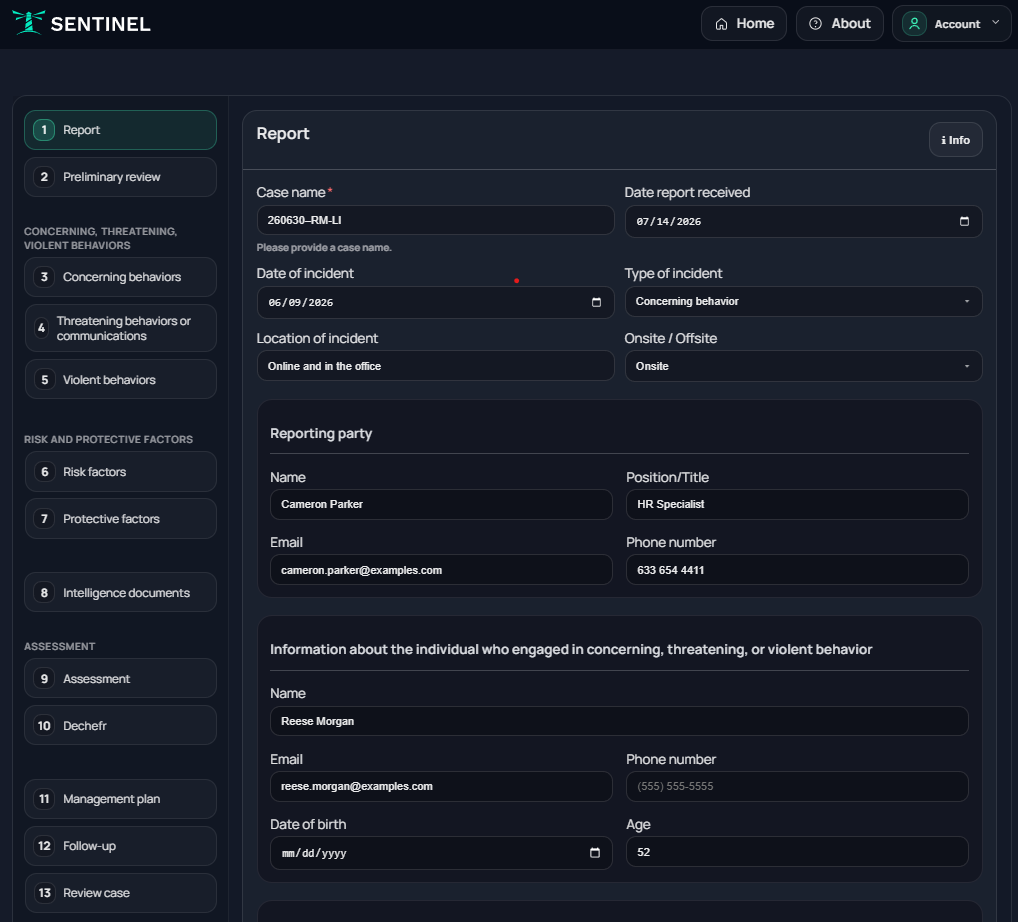This screenshot has height=922, width=1018.
Task: Open Type of incident dropdown
Action: 803,301
